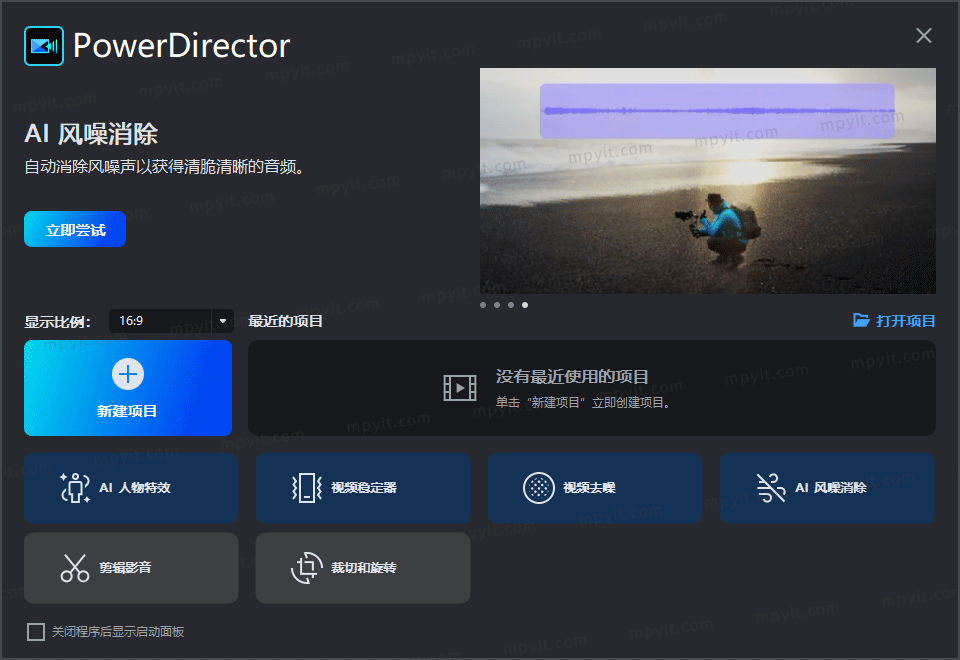
Task: Toggle 关闭程序后显示启动面板 checkbox
Action: (36, 632)
